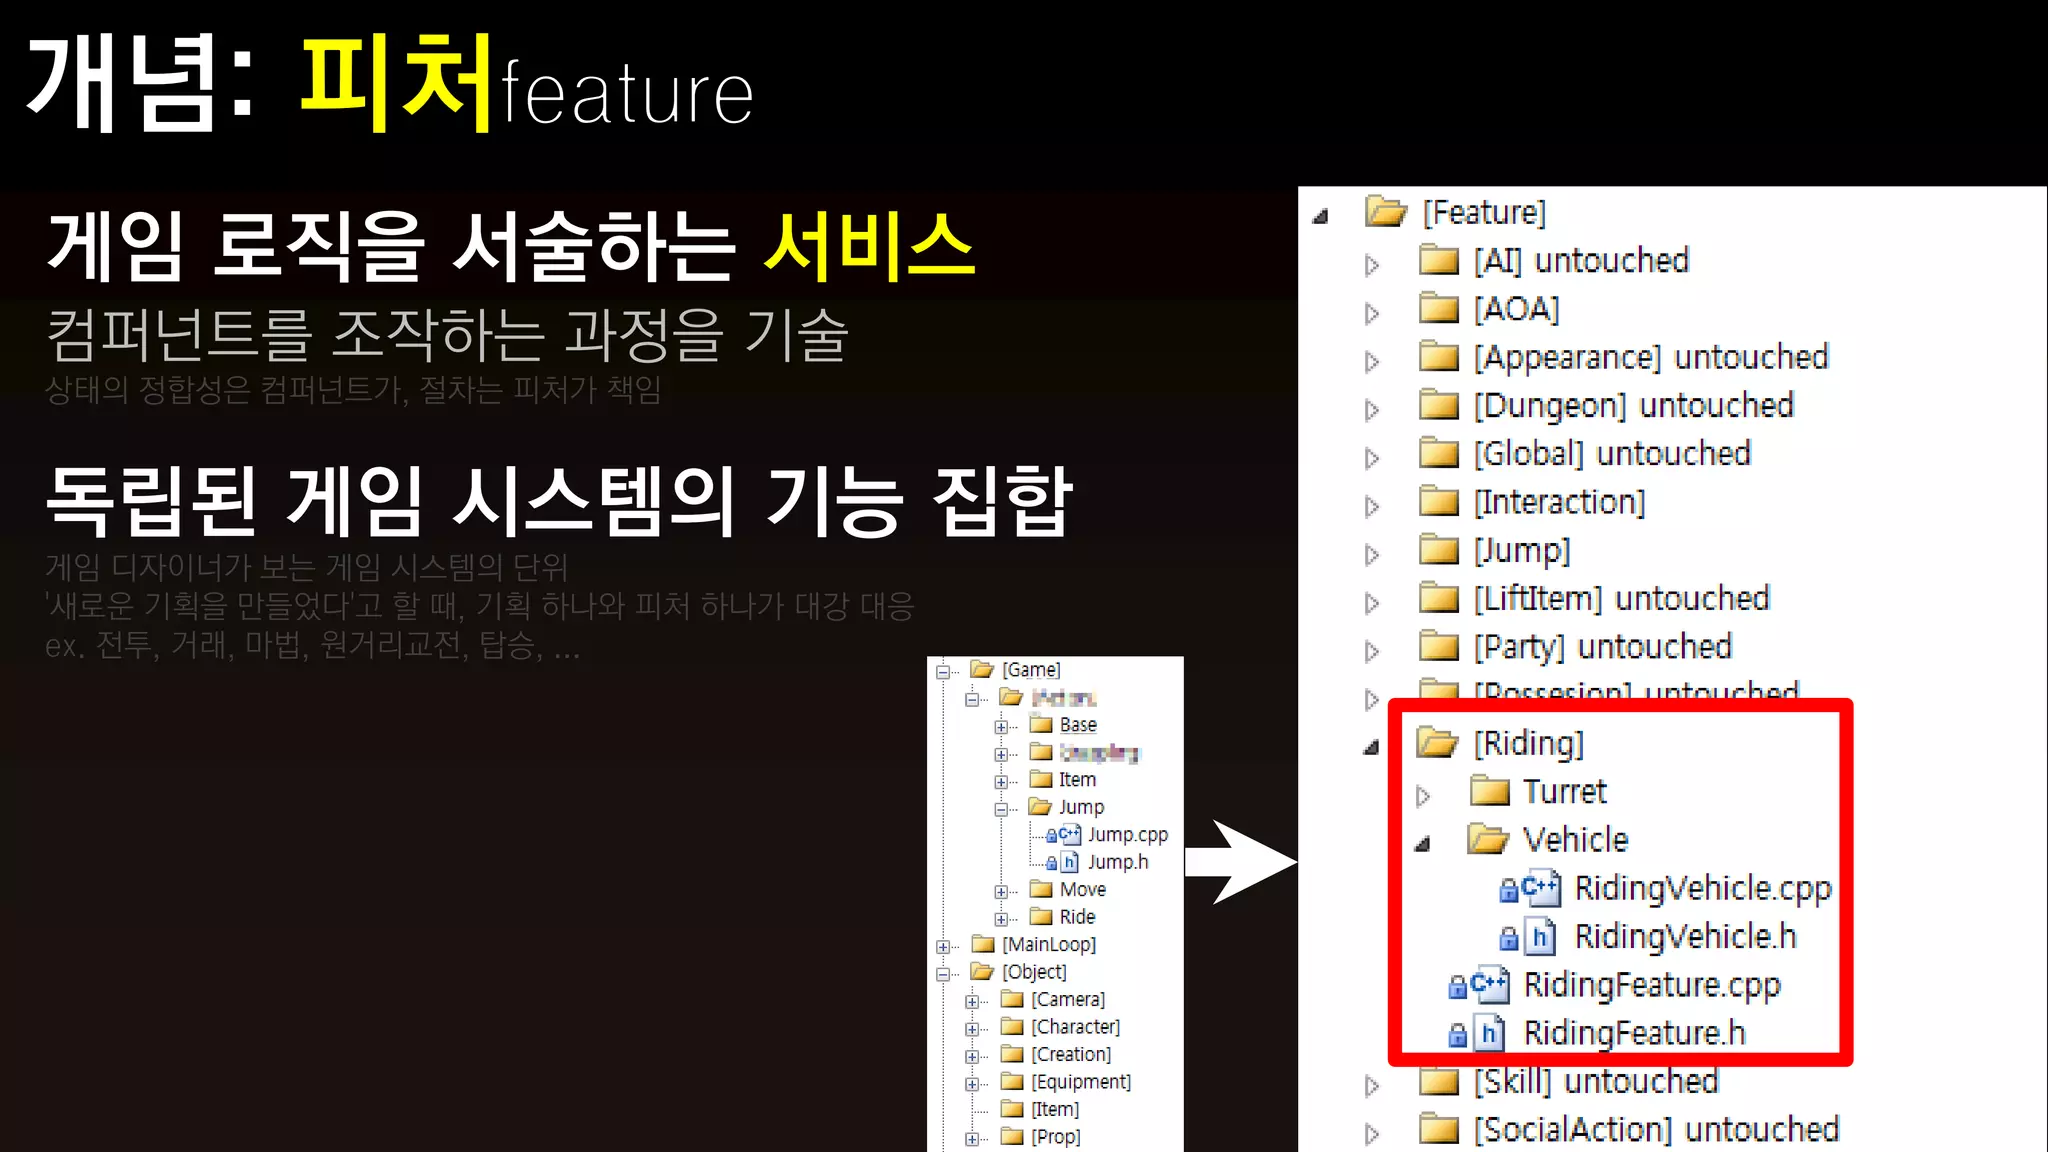
Task: Select the '[Object]' label in the small tree
Action: [1034, 971]
